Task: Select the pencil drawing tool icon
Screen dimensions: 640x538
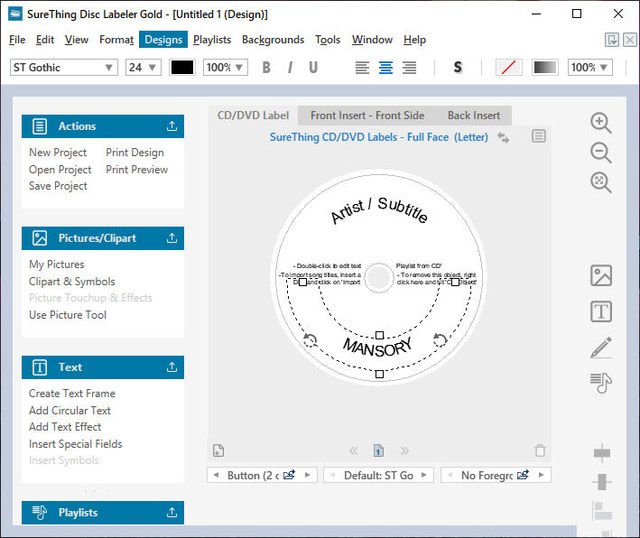Action: (601, 348)
